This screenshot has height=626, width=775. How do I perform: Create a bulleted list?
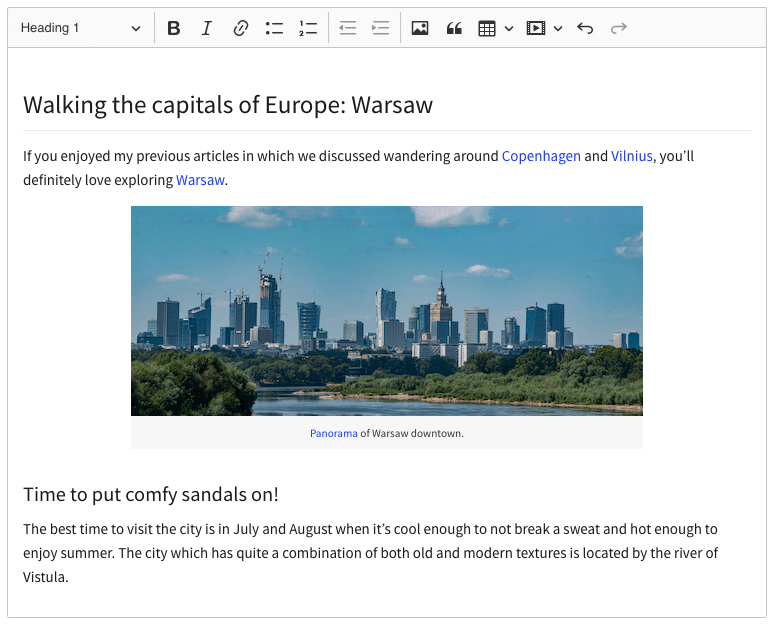click(x=274, y=28)
